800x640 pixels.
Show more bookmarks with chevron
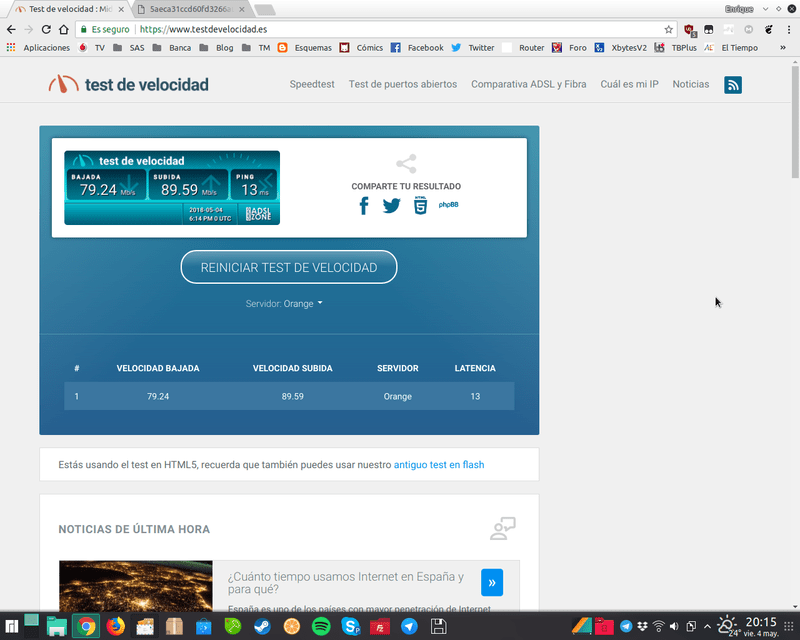click(x=783, y=47)
